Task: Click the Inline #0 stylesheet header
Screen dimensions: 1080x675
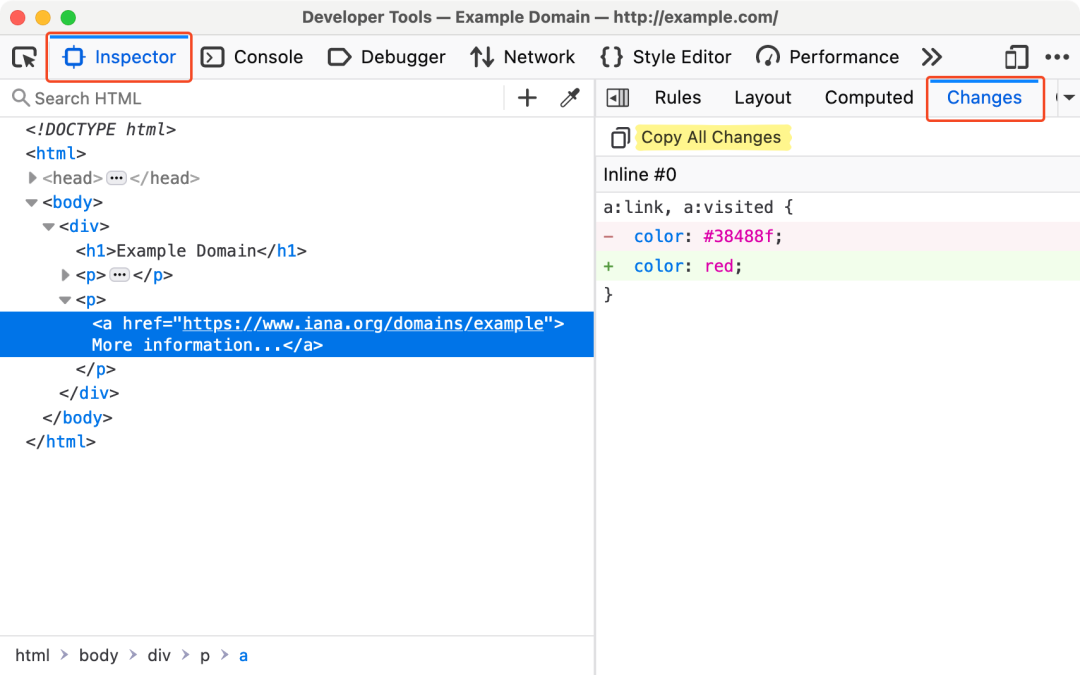Action: (838, 174)
